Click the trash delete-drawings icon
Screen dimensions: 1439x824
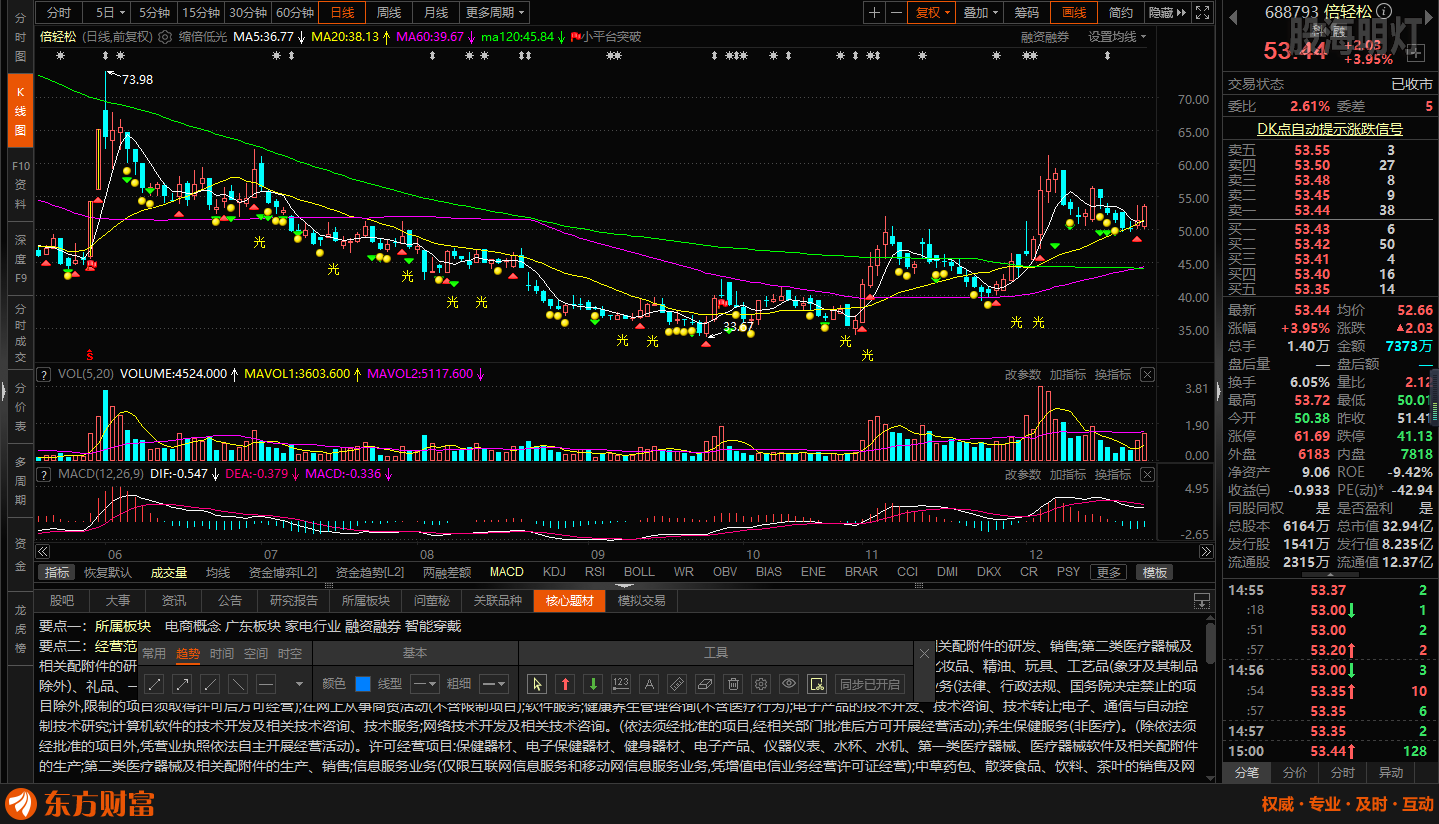click(x=733, y=684)
